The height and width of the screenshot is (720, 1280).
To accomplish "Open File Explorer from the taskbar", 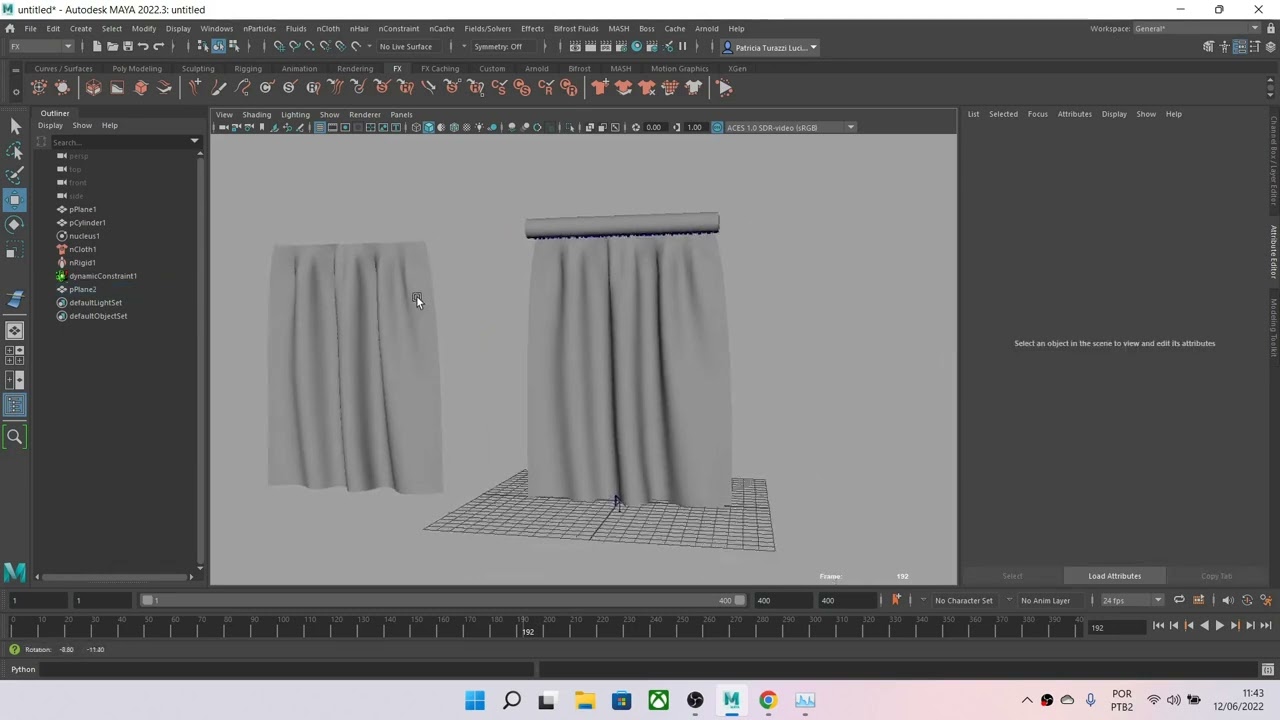I will tap(585, 700).
